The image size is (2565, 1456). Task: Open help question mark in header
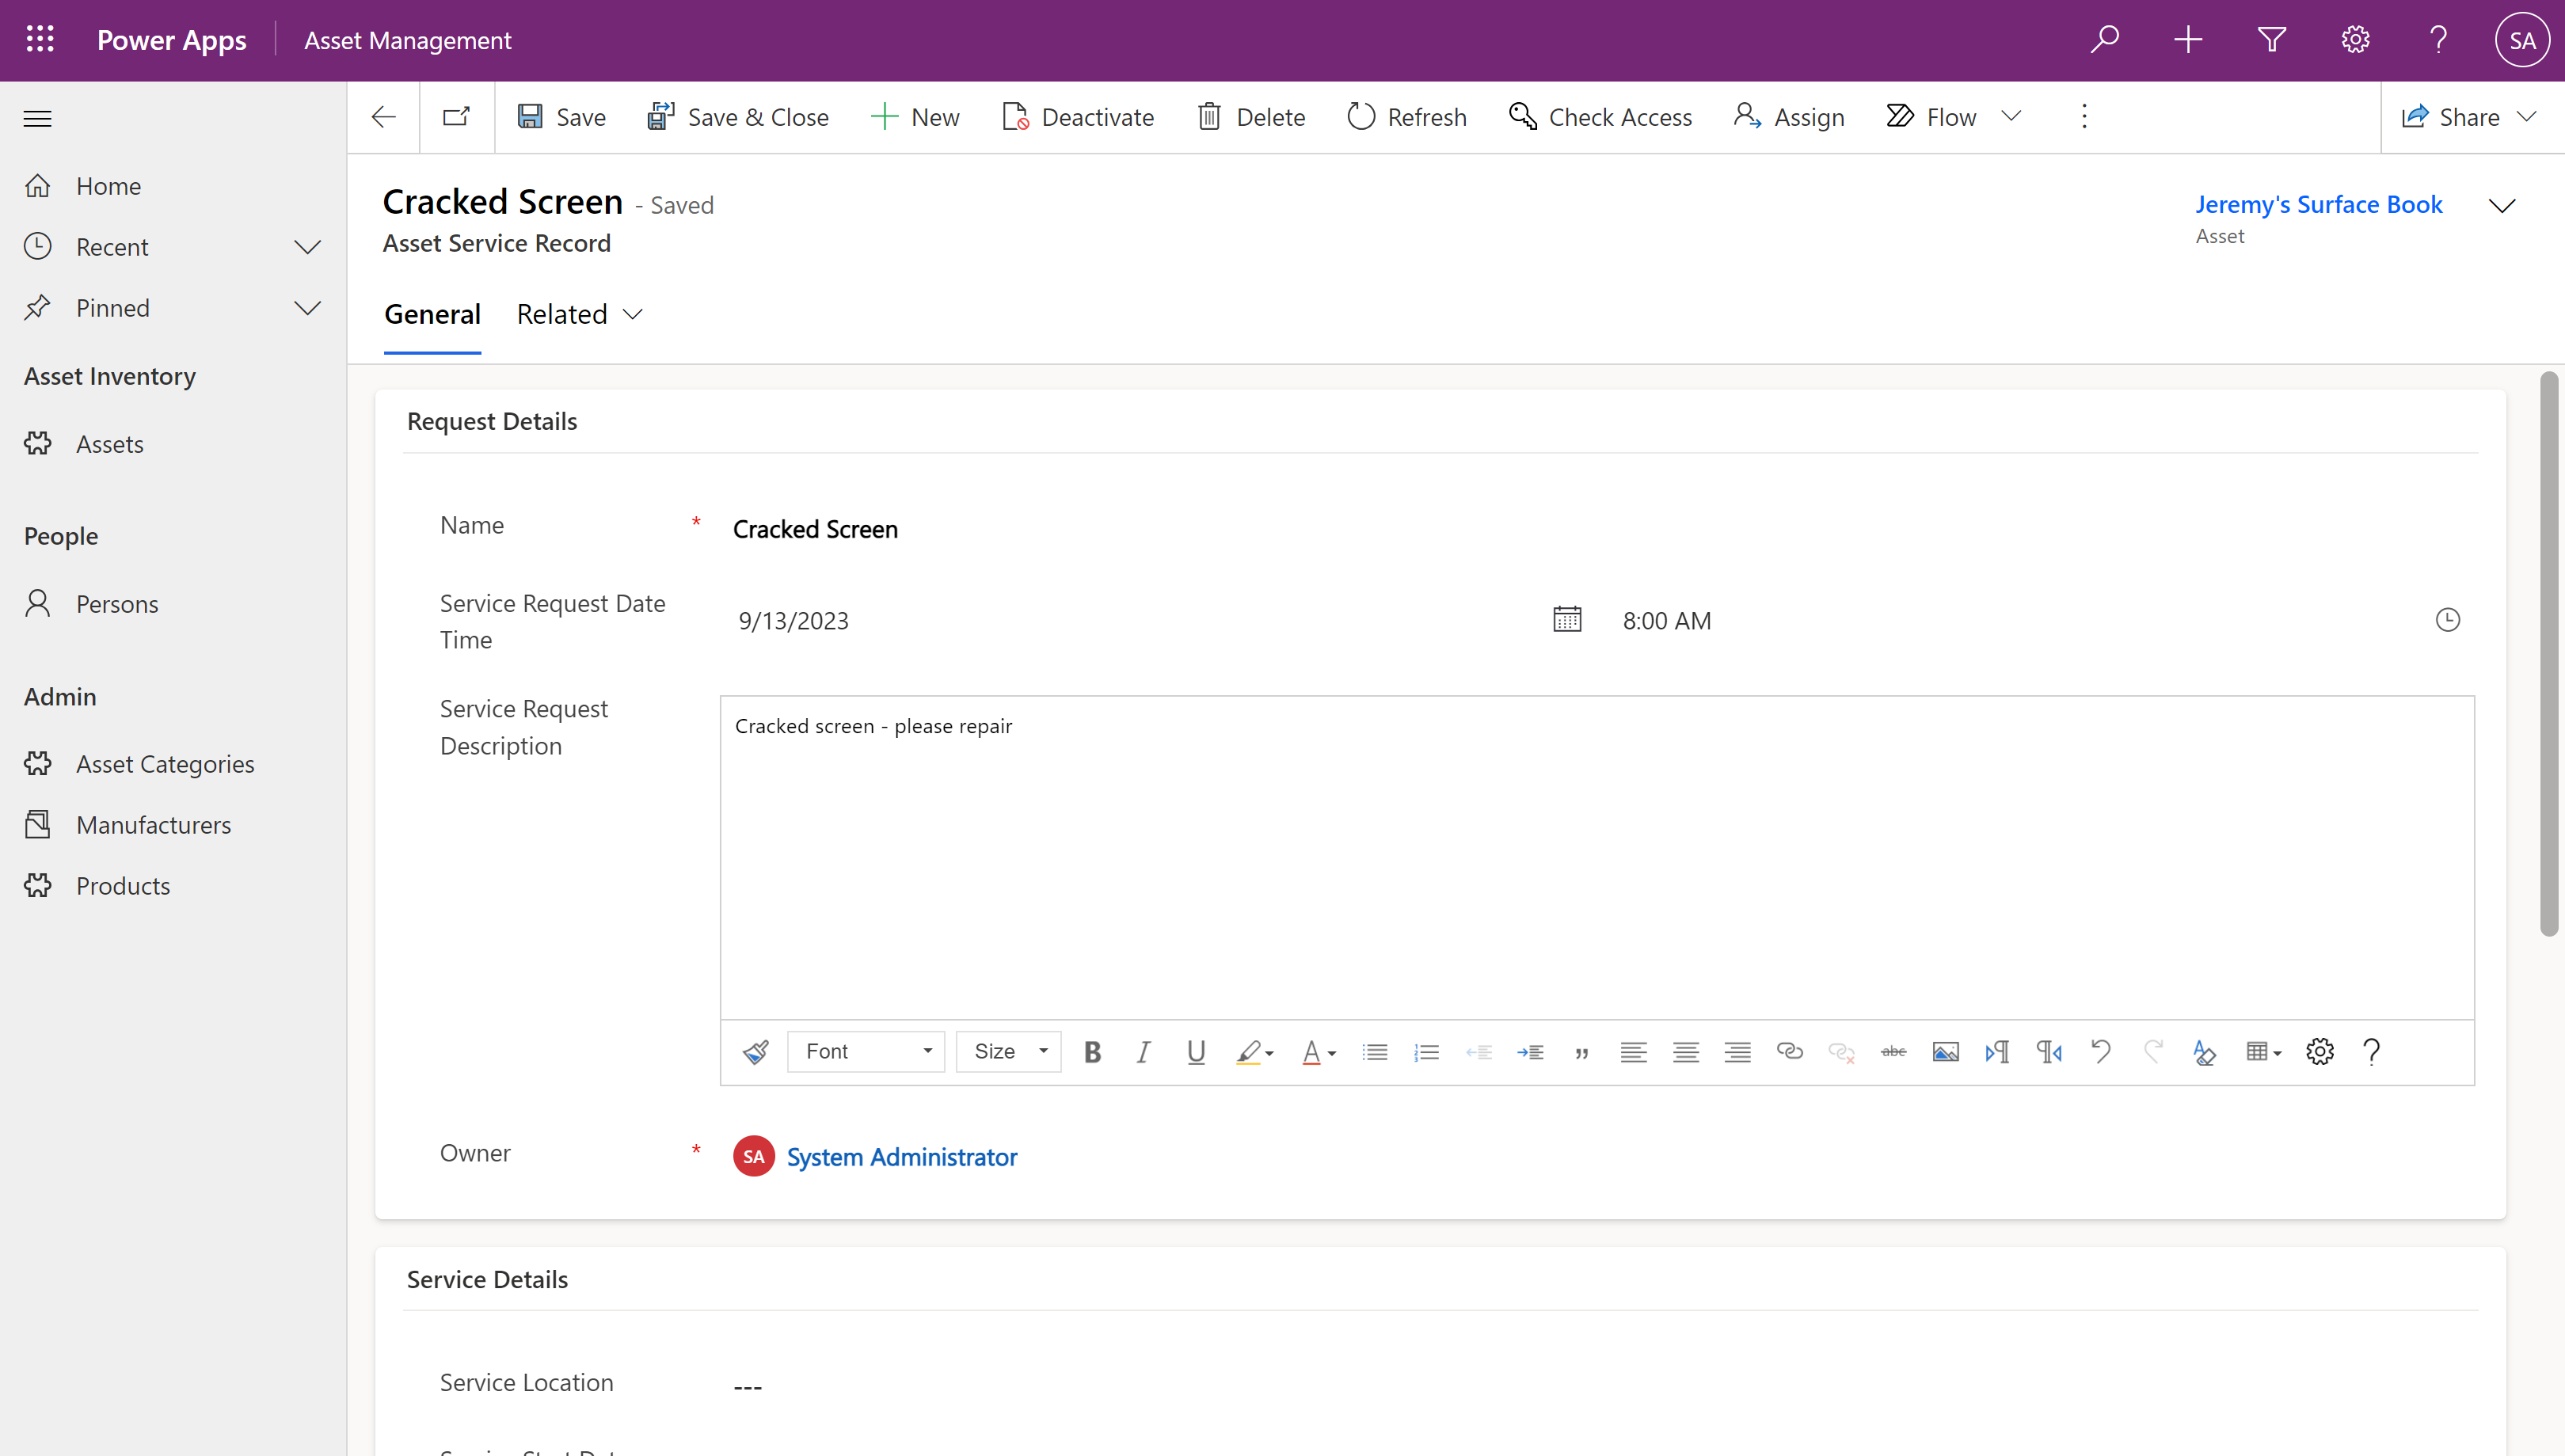(x=2438, y=40)
